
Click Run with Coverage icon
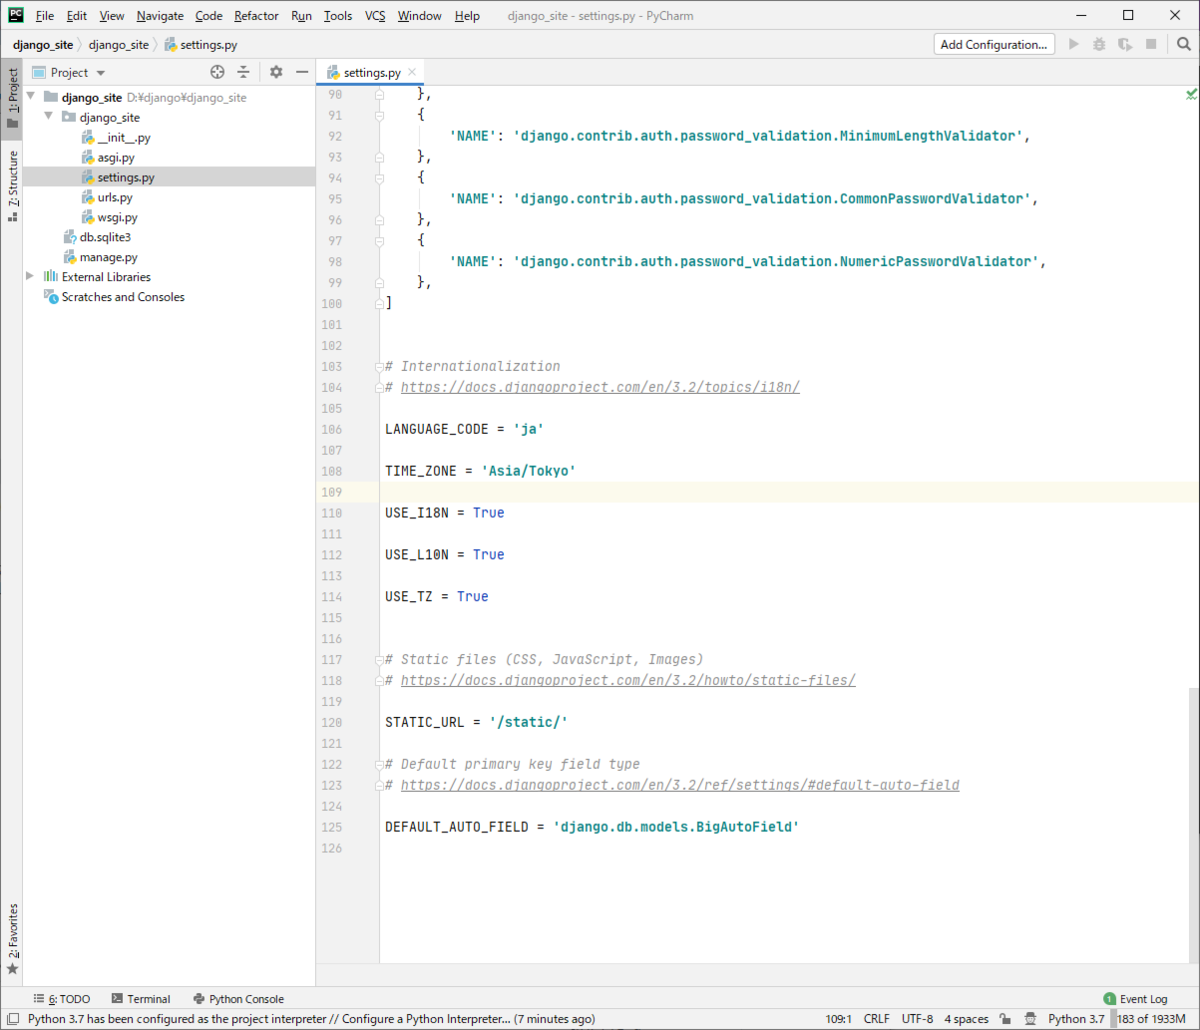pyautogui.click(x=1125, y=44)
